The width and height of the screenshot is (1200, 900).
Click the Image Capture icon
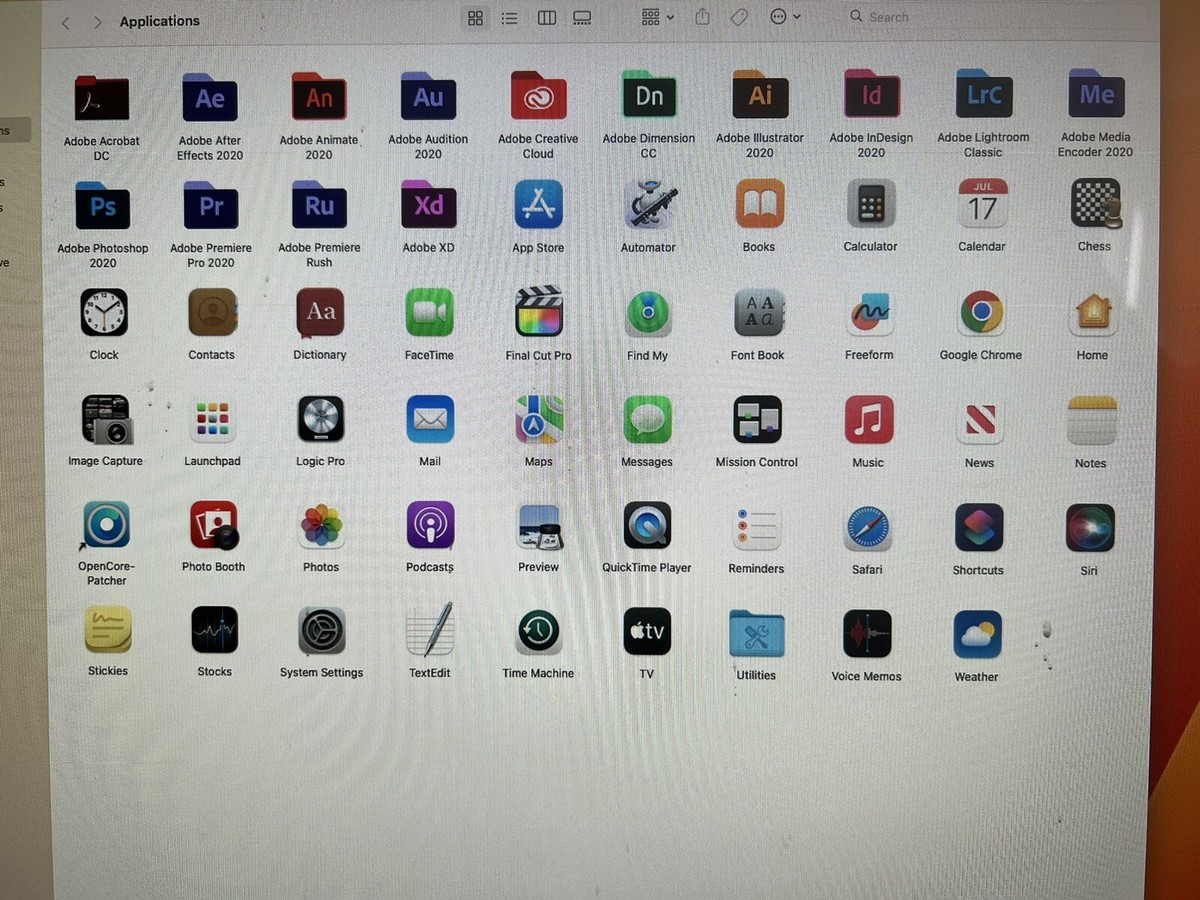click(106, 419)
